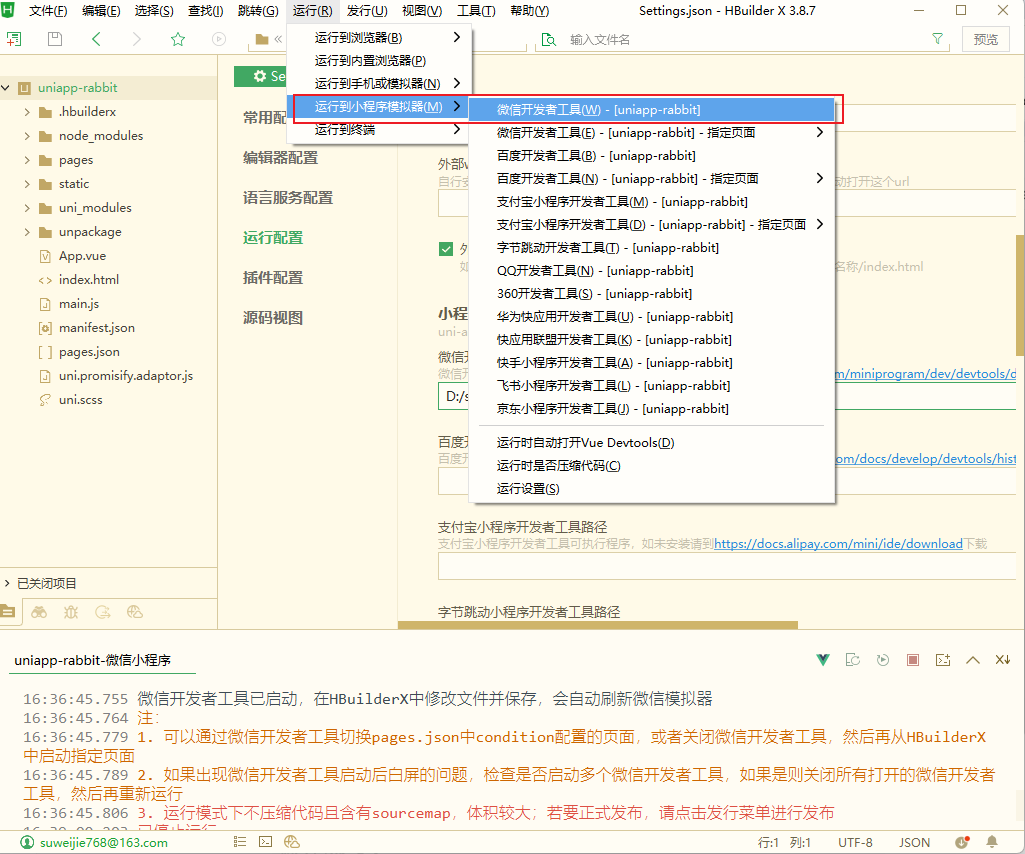This screenshot has height=854, width=1025.
Task: Open the 运行到浏览器(B) submenu
Action: click(379, 38)
